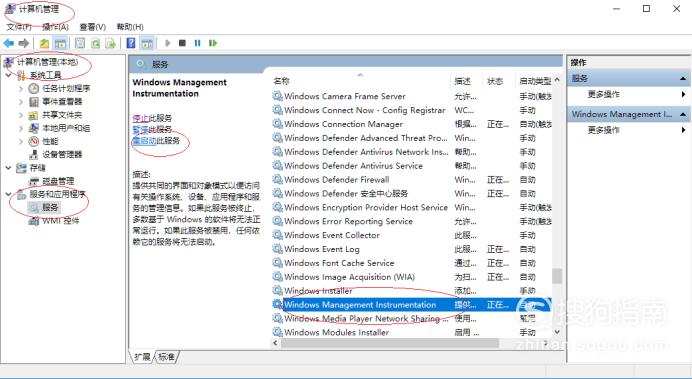Select 服务 in the left tree
Image resolution: width=692 pixels, height=379 pixels.
[x=50, y=207]
